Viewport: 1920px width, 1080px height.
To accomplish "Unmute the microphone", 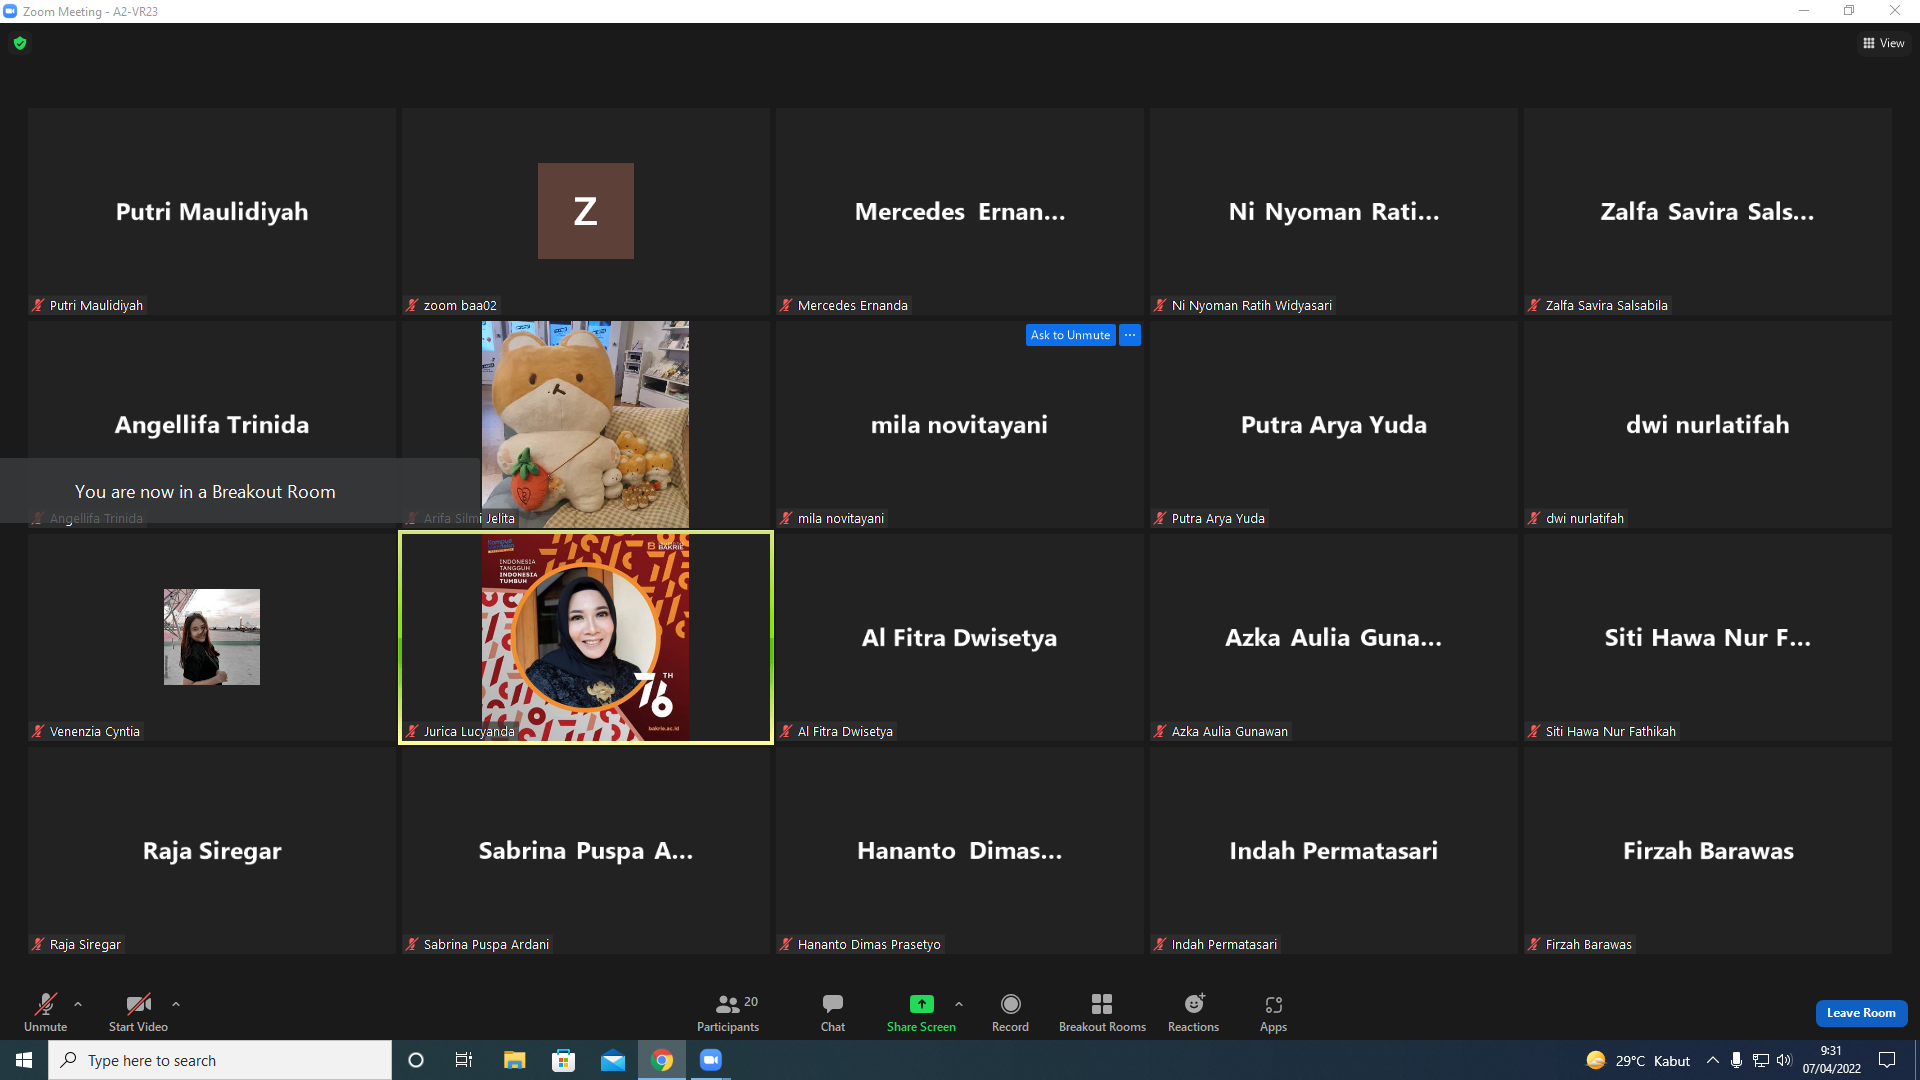I will (46, 1012).
